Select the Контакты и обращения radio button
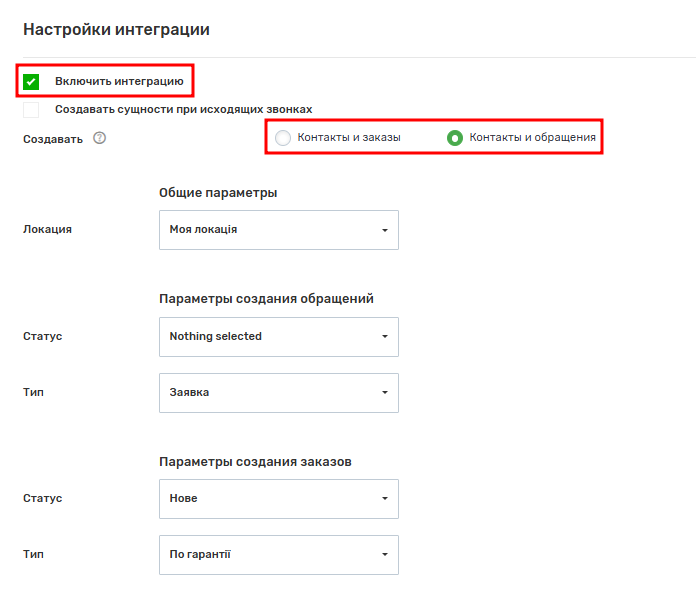Viewport: 696px width, 608px height. tap(455, 138)
